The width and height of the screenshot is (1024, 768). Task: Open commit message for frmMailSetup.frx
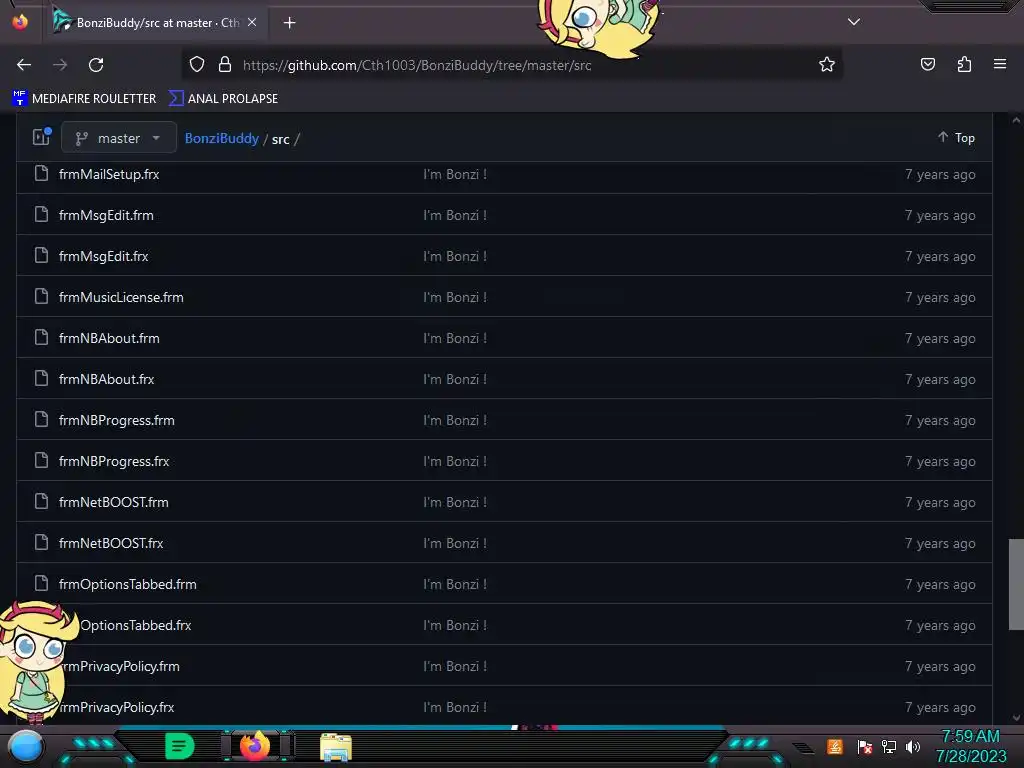[x=455, y=174]
